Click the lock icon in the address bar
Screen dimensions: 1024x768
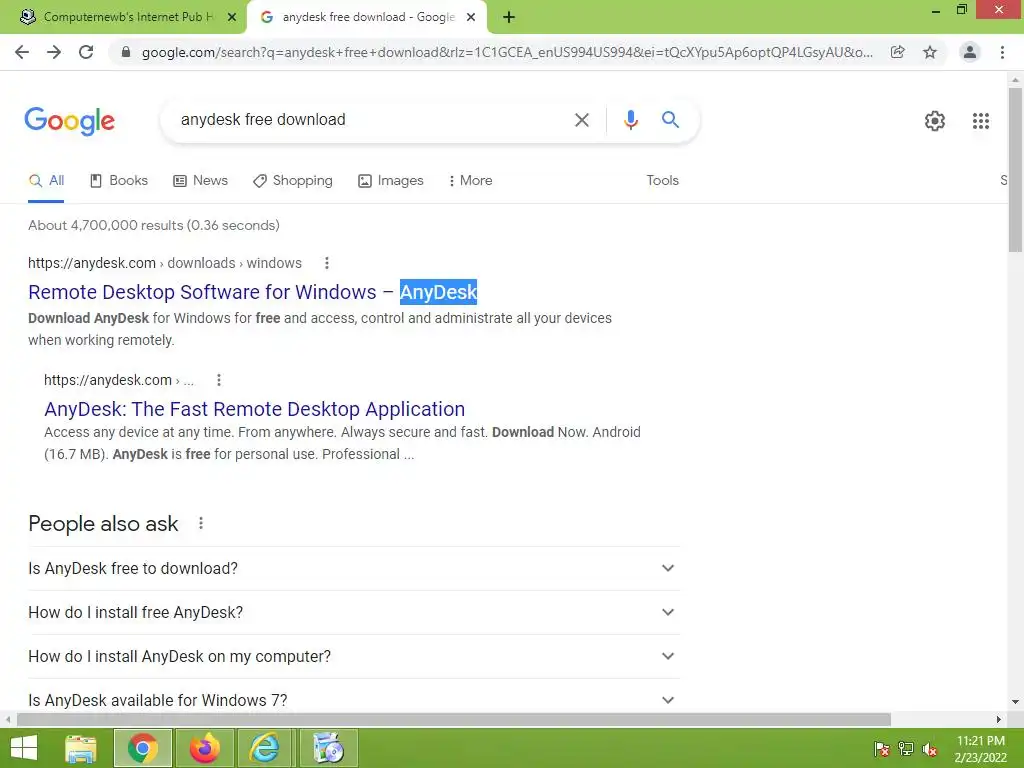(126, 52)
